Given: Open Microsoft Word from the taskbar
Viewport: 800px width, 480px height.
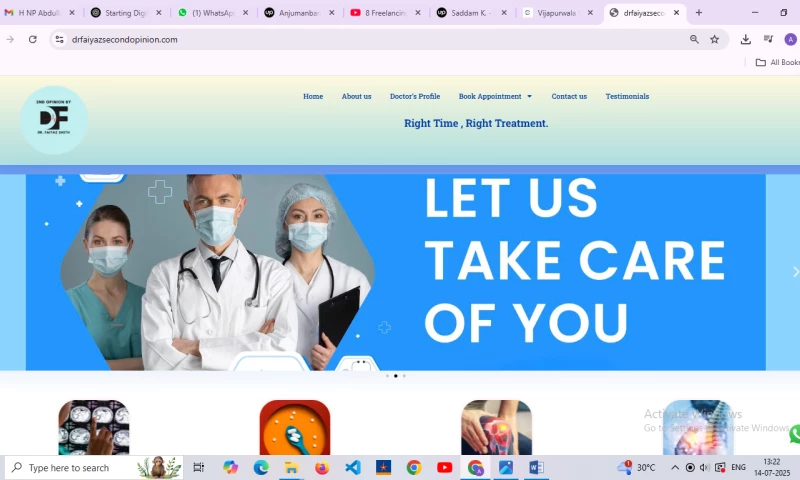Looking at the screenshot, I should tap(536, 467).
